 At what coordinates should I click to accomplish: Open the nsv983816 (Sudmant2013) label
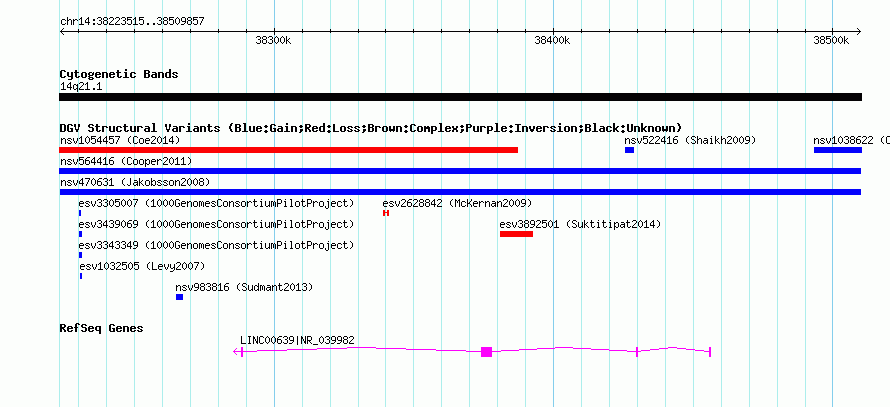coord(244,287)
